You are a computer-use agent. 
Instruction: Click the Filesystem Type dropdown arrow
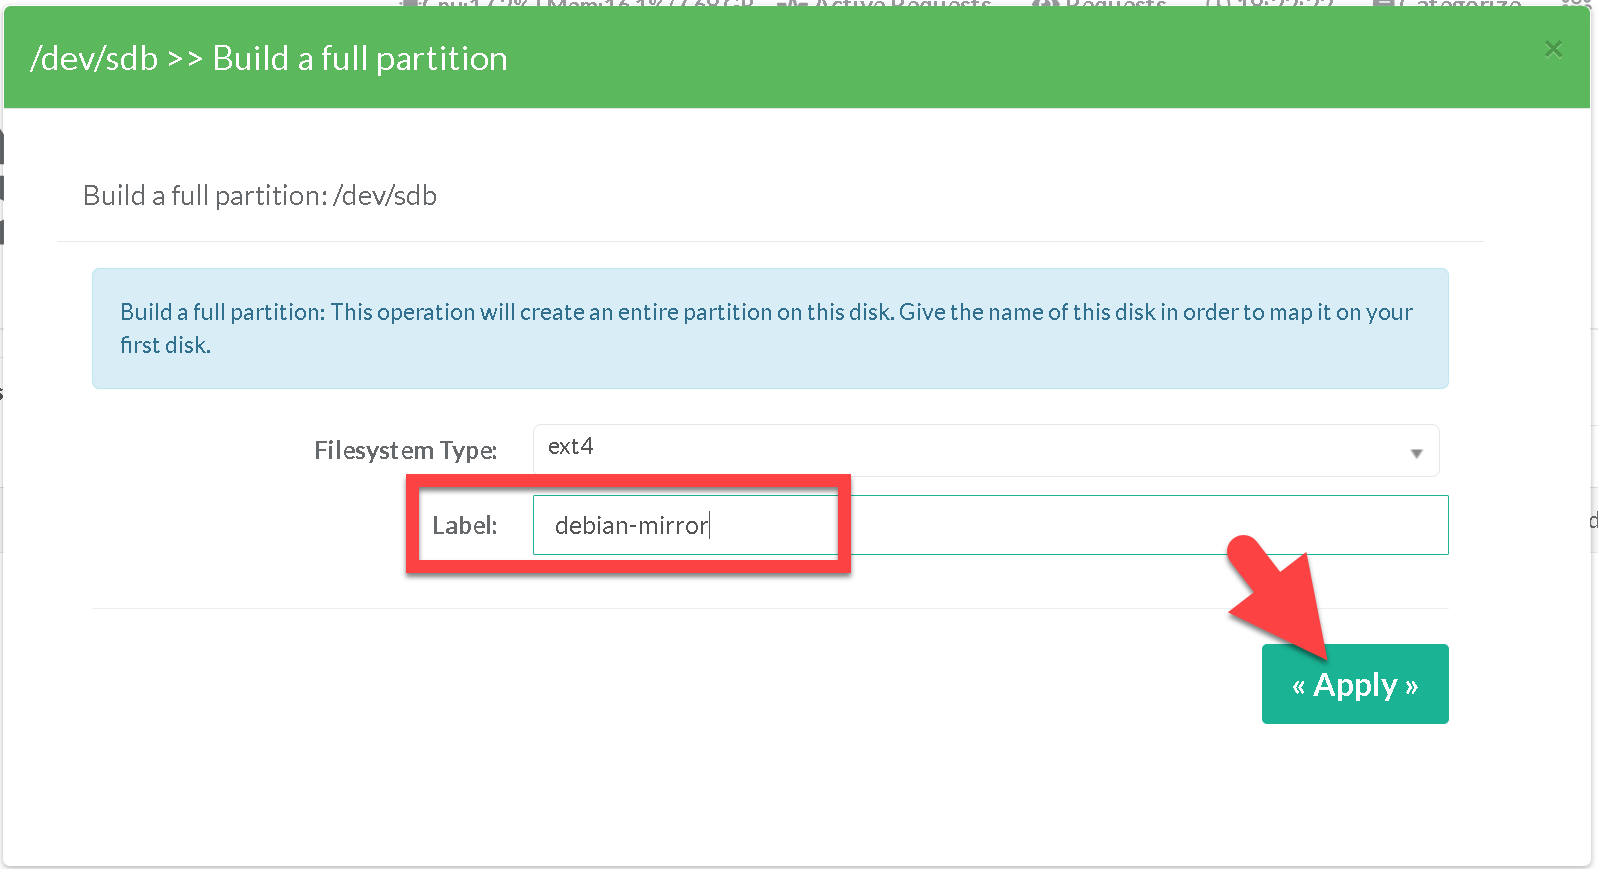pos(1415,453)
